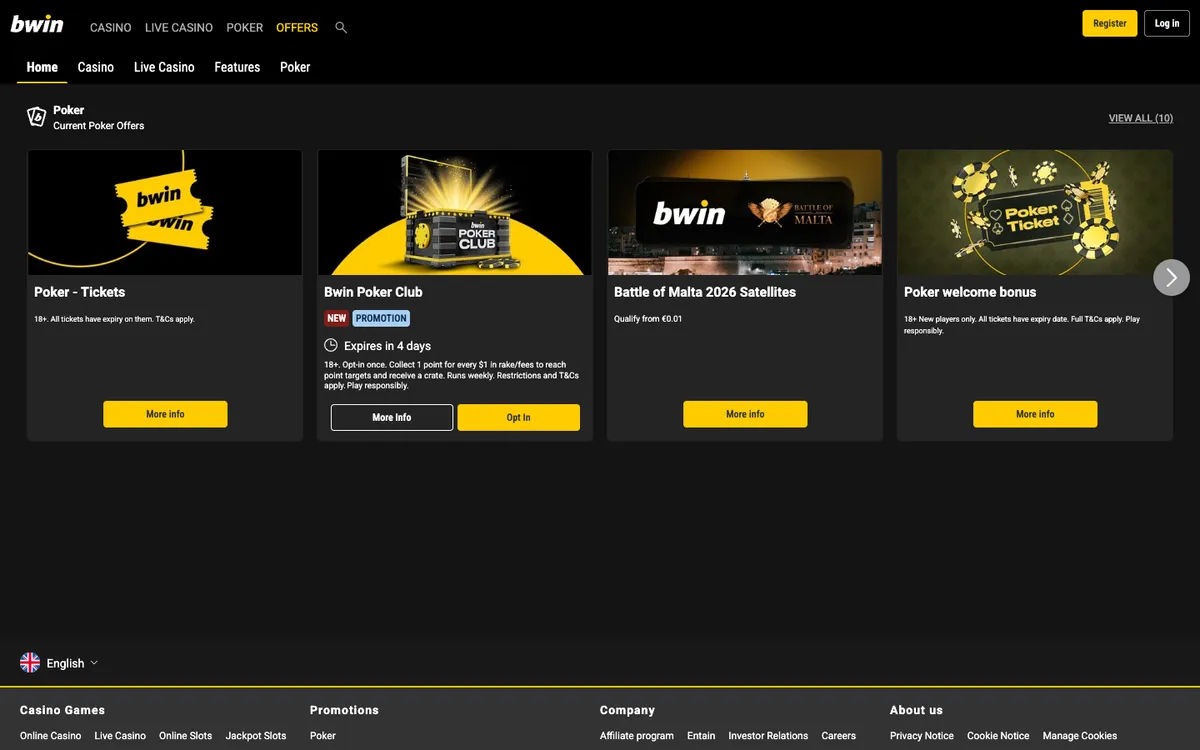
Task: Open the Bwin Poker Club banner image
Action: (x=455, y=213)
